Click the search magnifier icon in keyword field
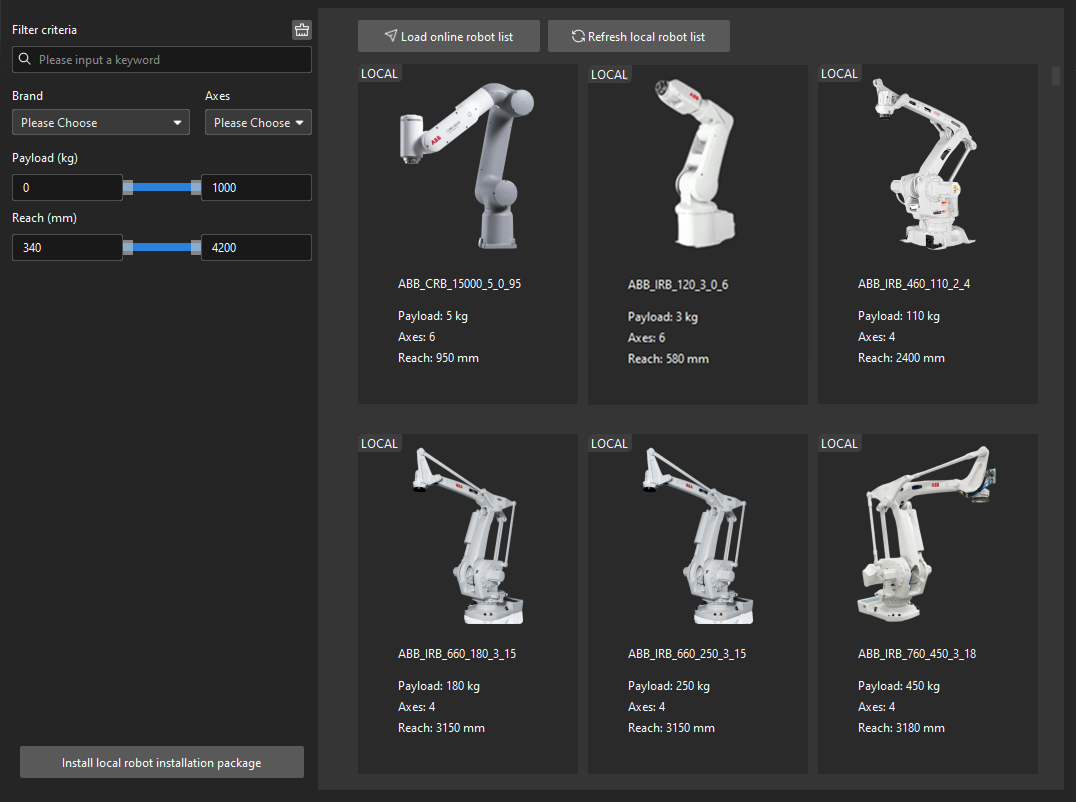This screenshot has width=1076, height=802. (x=25, y=60)
